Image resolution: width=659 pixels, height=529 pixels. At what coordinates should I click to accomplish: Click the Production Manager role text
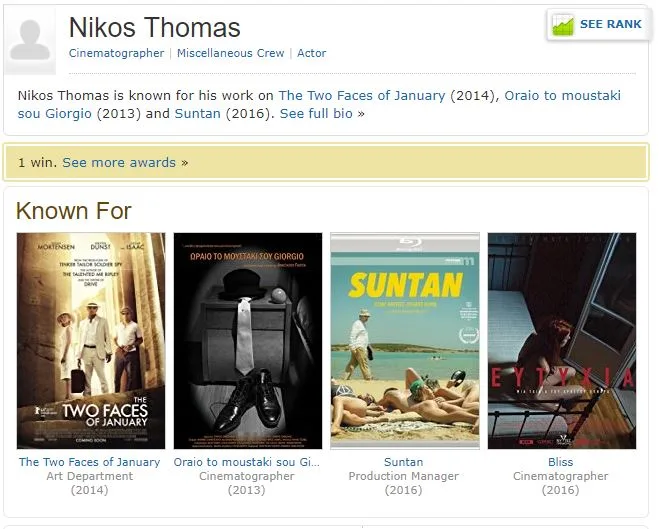[x=403, y=476]
